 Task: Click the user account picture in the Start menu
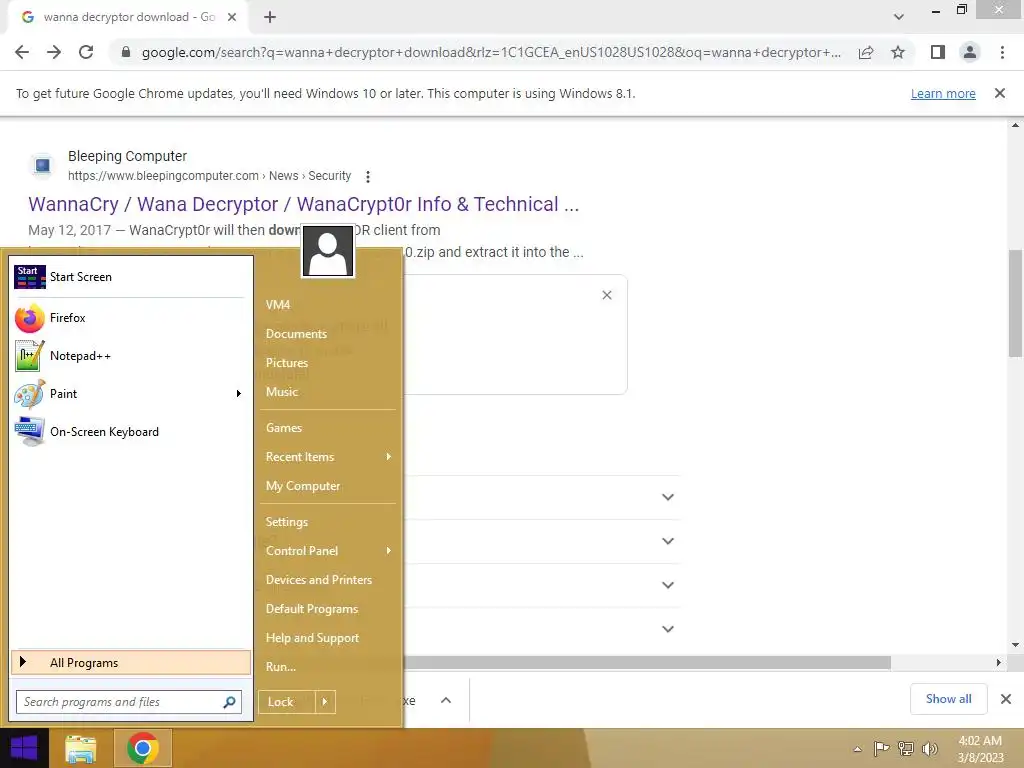tap(328, 251)
